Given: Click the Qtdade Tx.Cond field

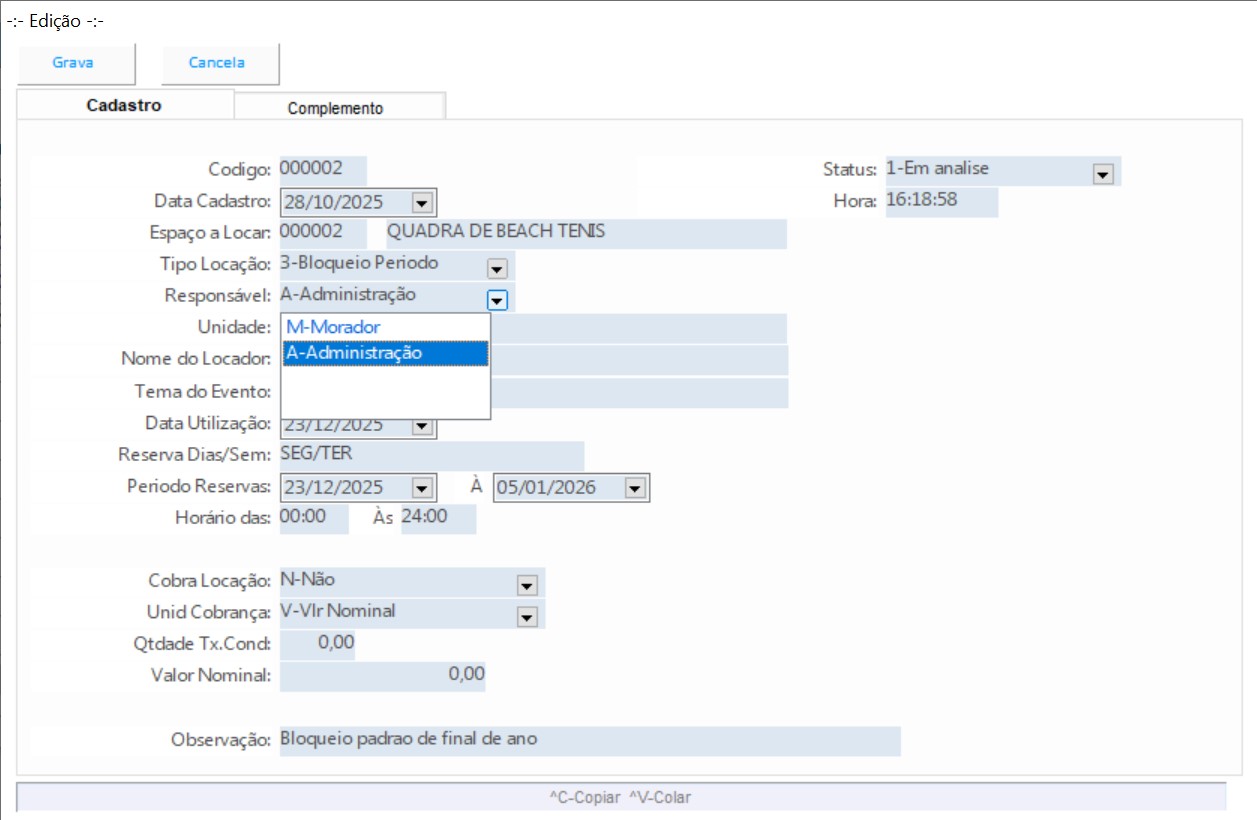Looking at the screenshot, I should click(x=318, y=643).
